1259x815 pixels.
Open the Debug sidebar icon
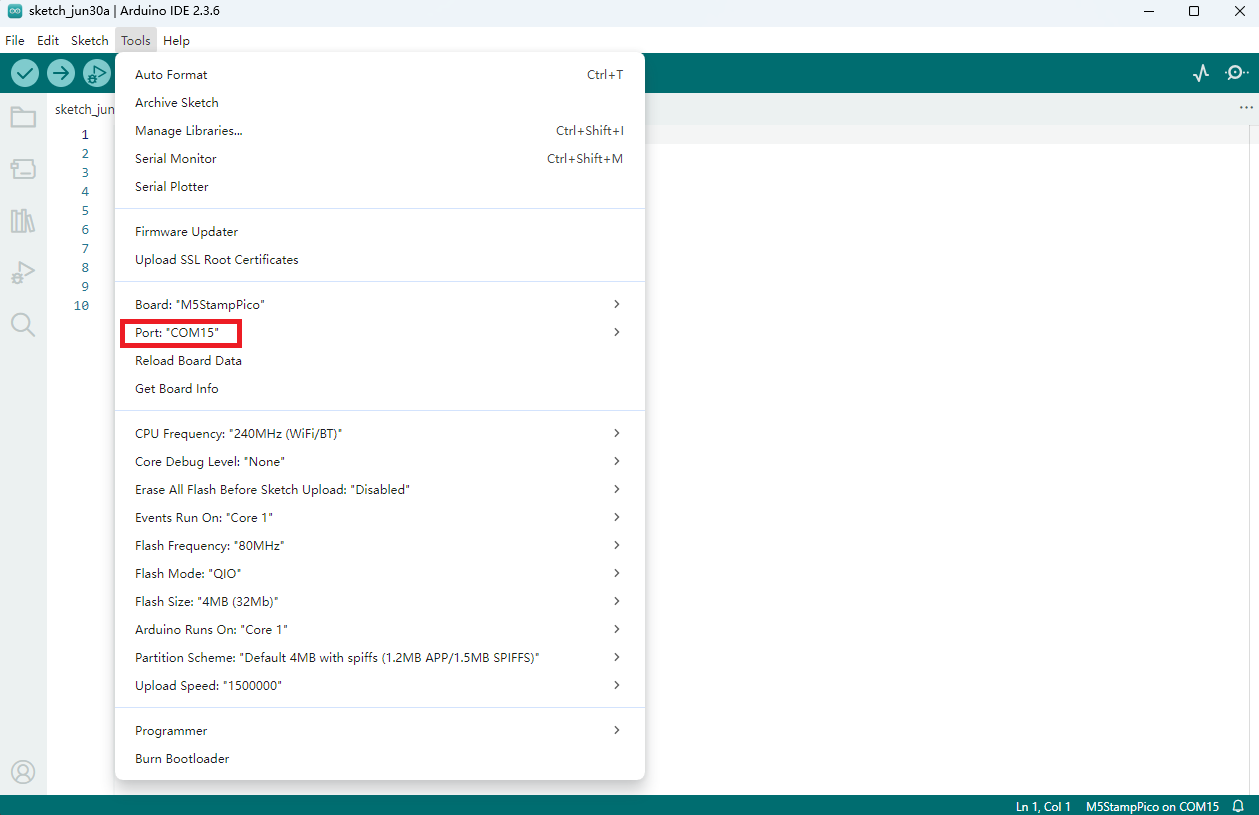coord(23,273)
